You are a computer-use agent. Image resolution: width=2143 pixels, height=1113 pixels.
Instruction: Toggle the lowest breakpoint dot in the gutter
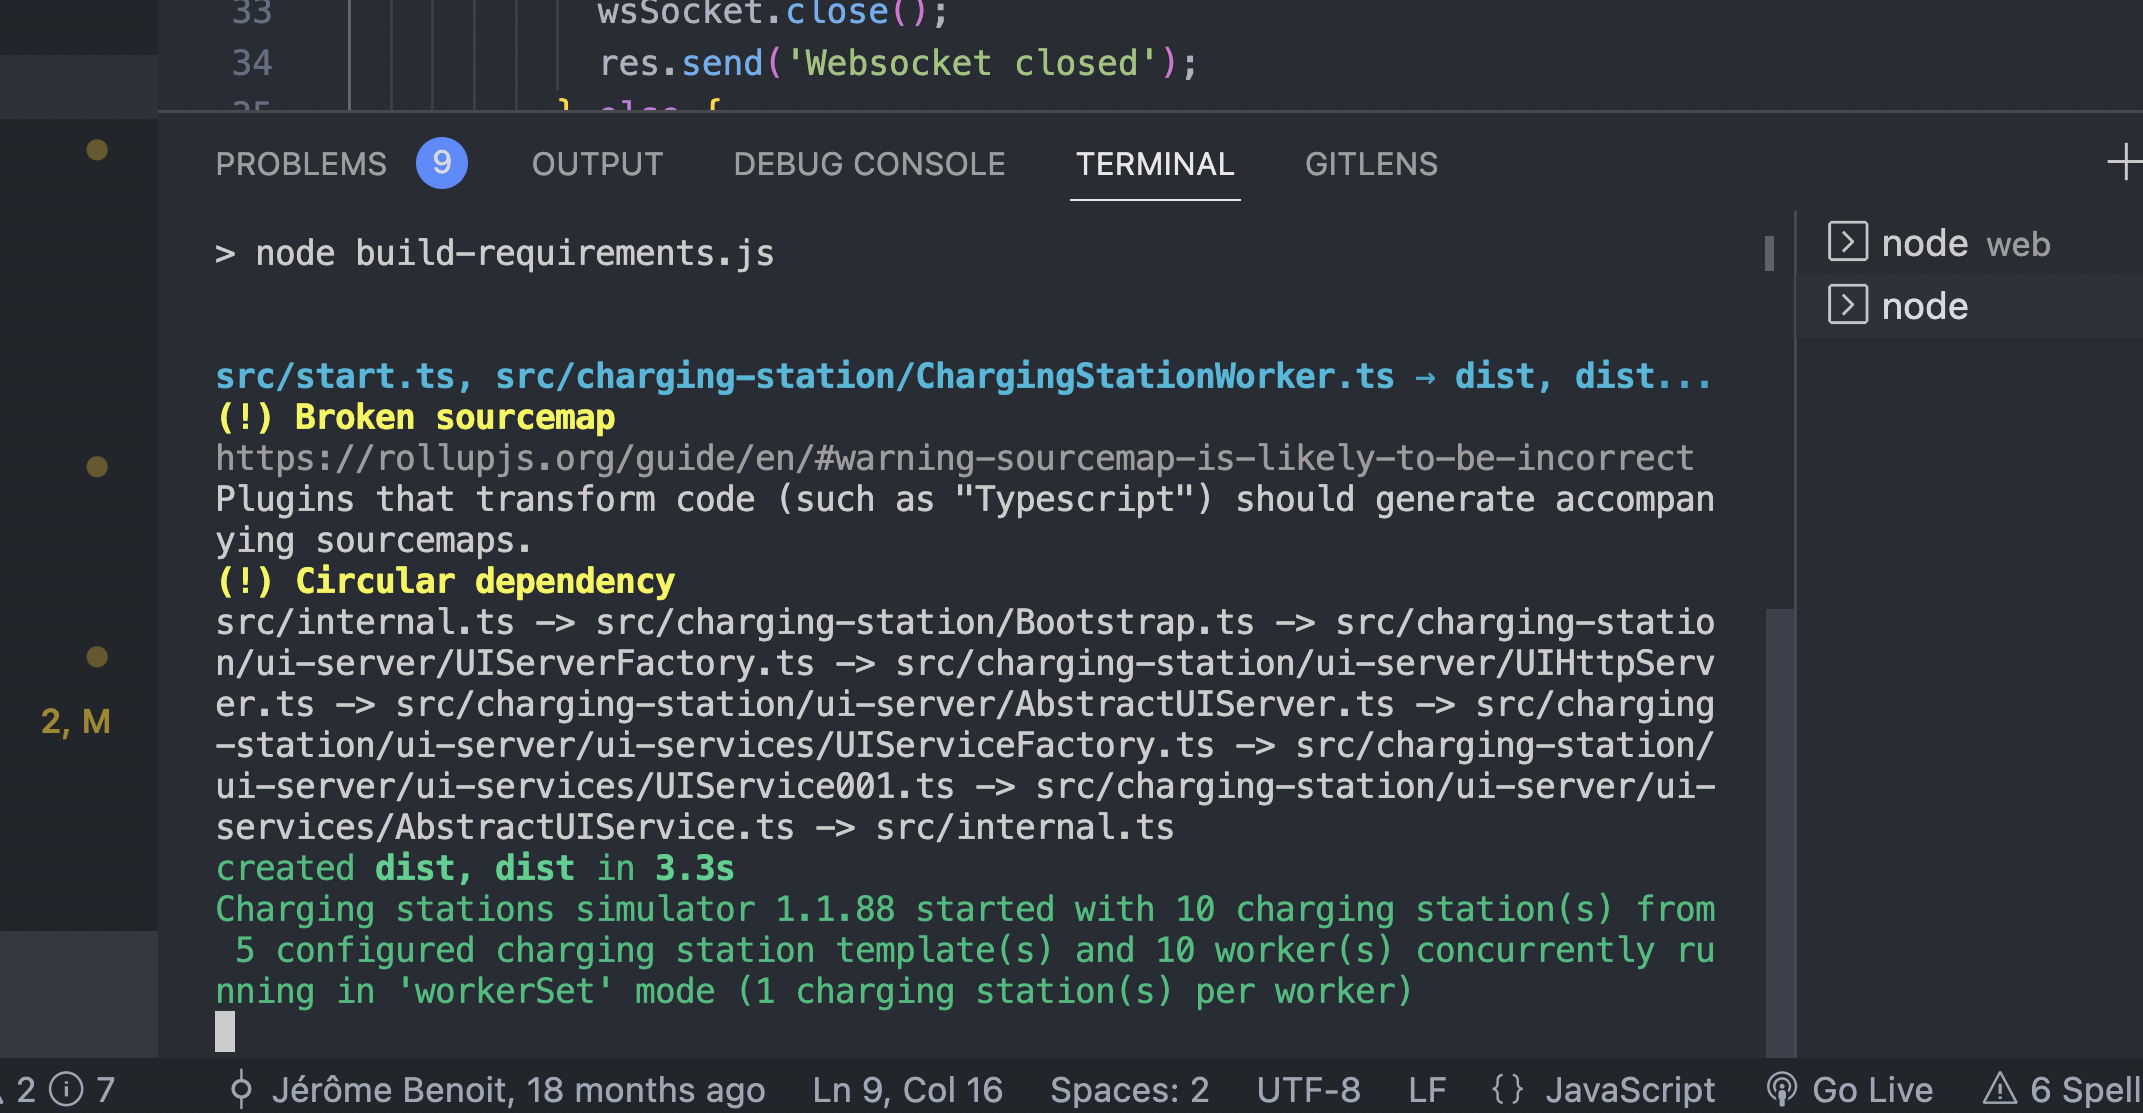[x=97, y=658]
